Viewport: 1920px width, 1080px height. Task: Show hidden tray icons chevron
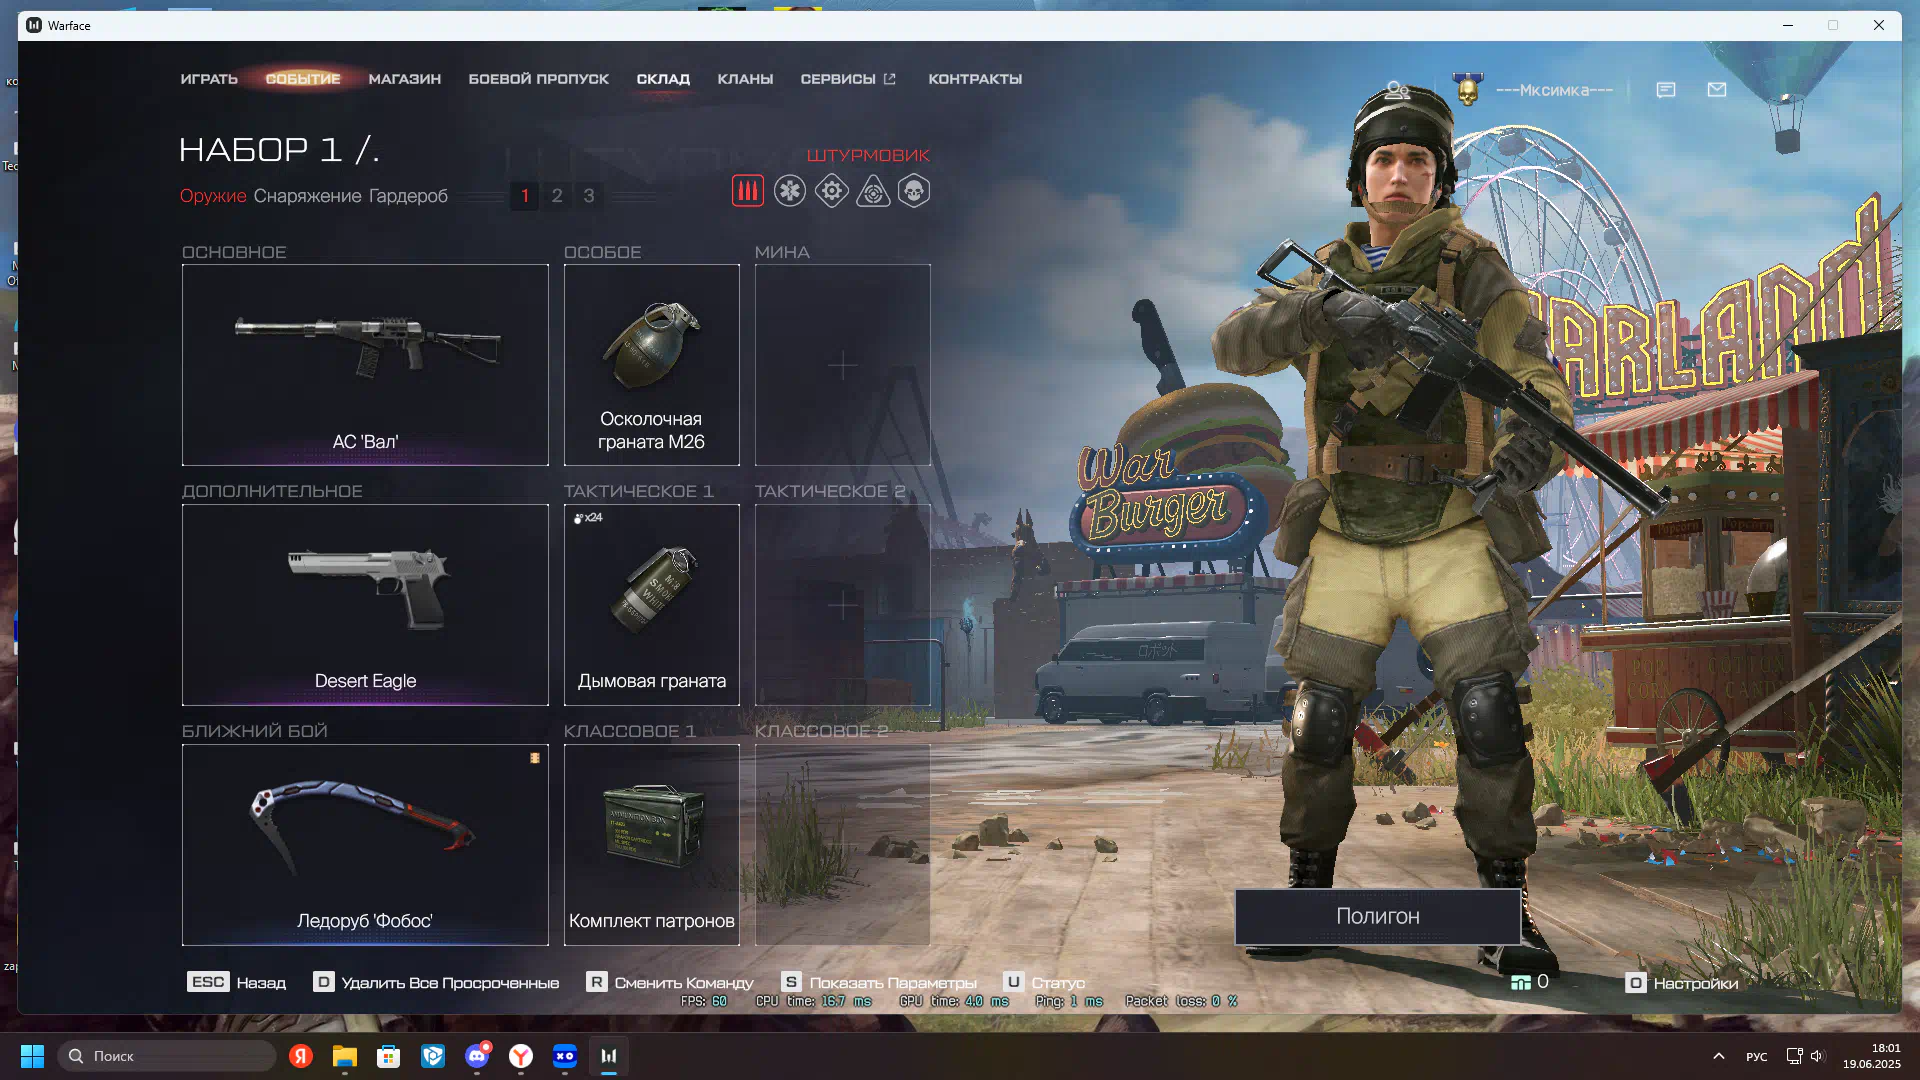click(1718, 1056)
